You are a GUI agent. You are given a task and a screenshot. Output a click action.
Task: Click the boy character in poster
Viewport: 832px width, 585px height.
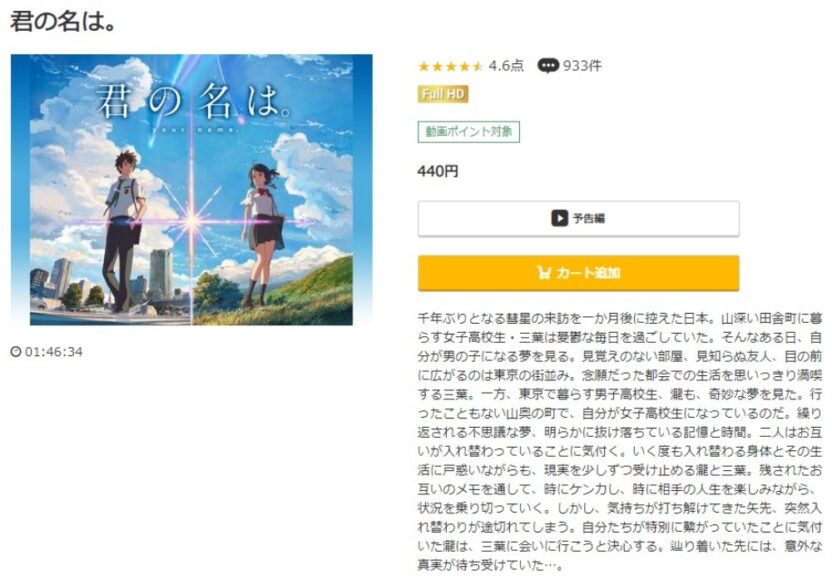point(124,230)
